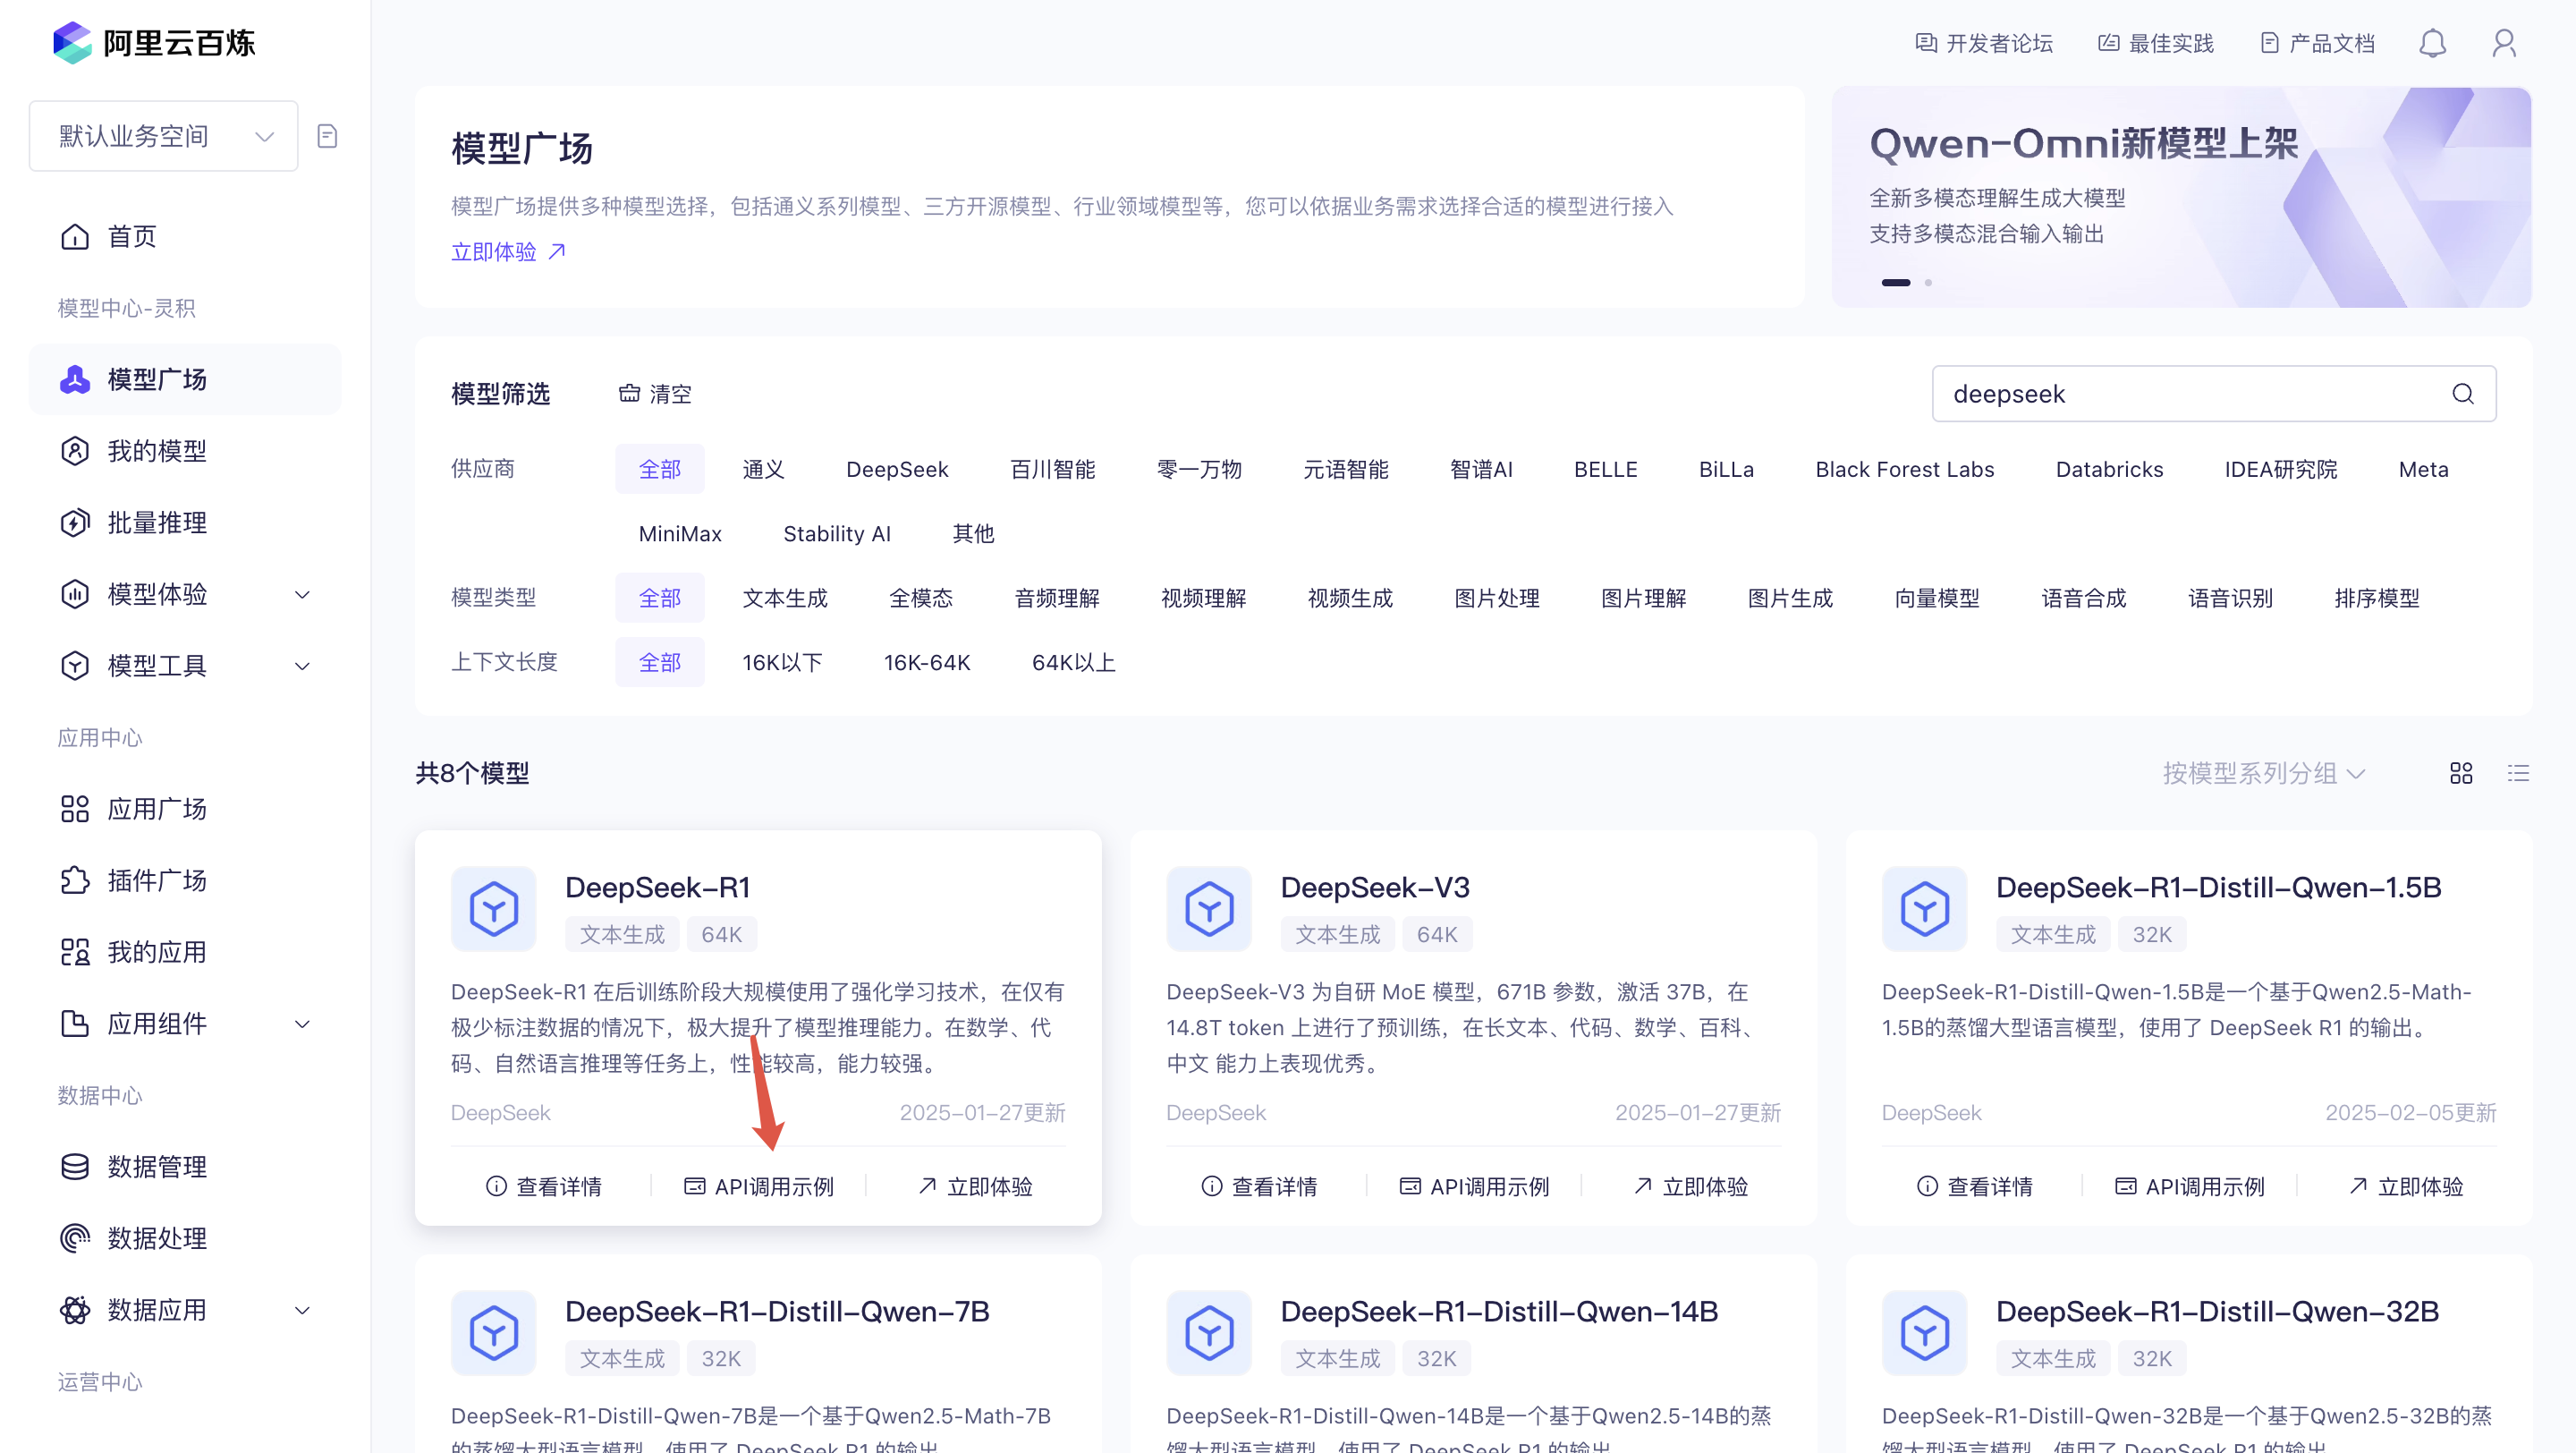Click 查看详情 on the DeepSeek-R1 card
This screenshot has width=2576, height=1453.
(544, 1186)
